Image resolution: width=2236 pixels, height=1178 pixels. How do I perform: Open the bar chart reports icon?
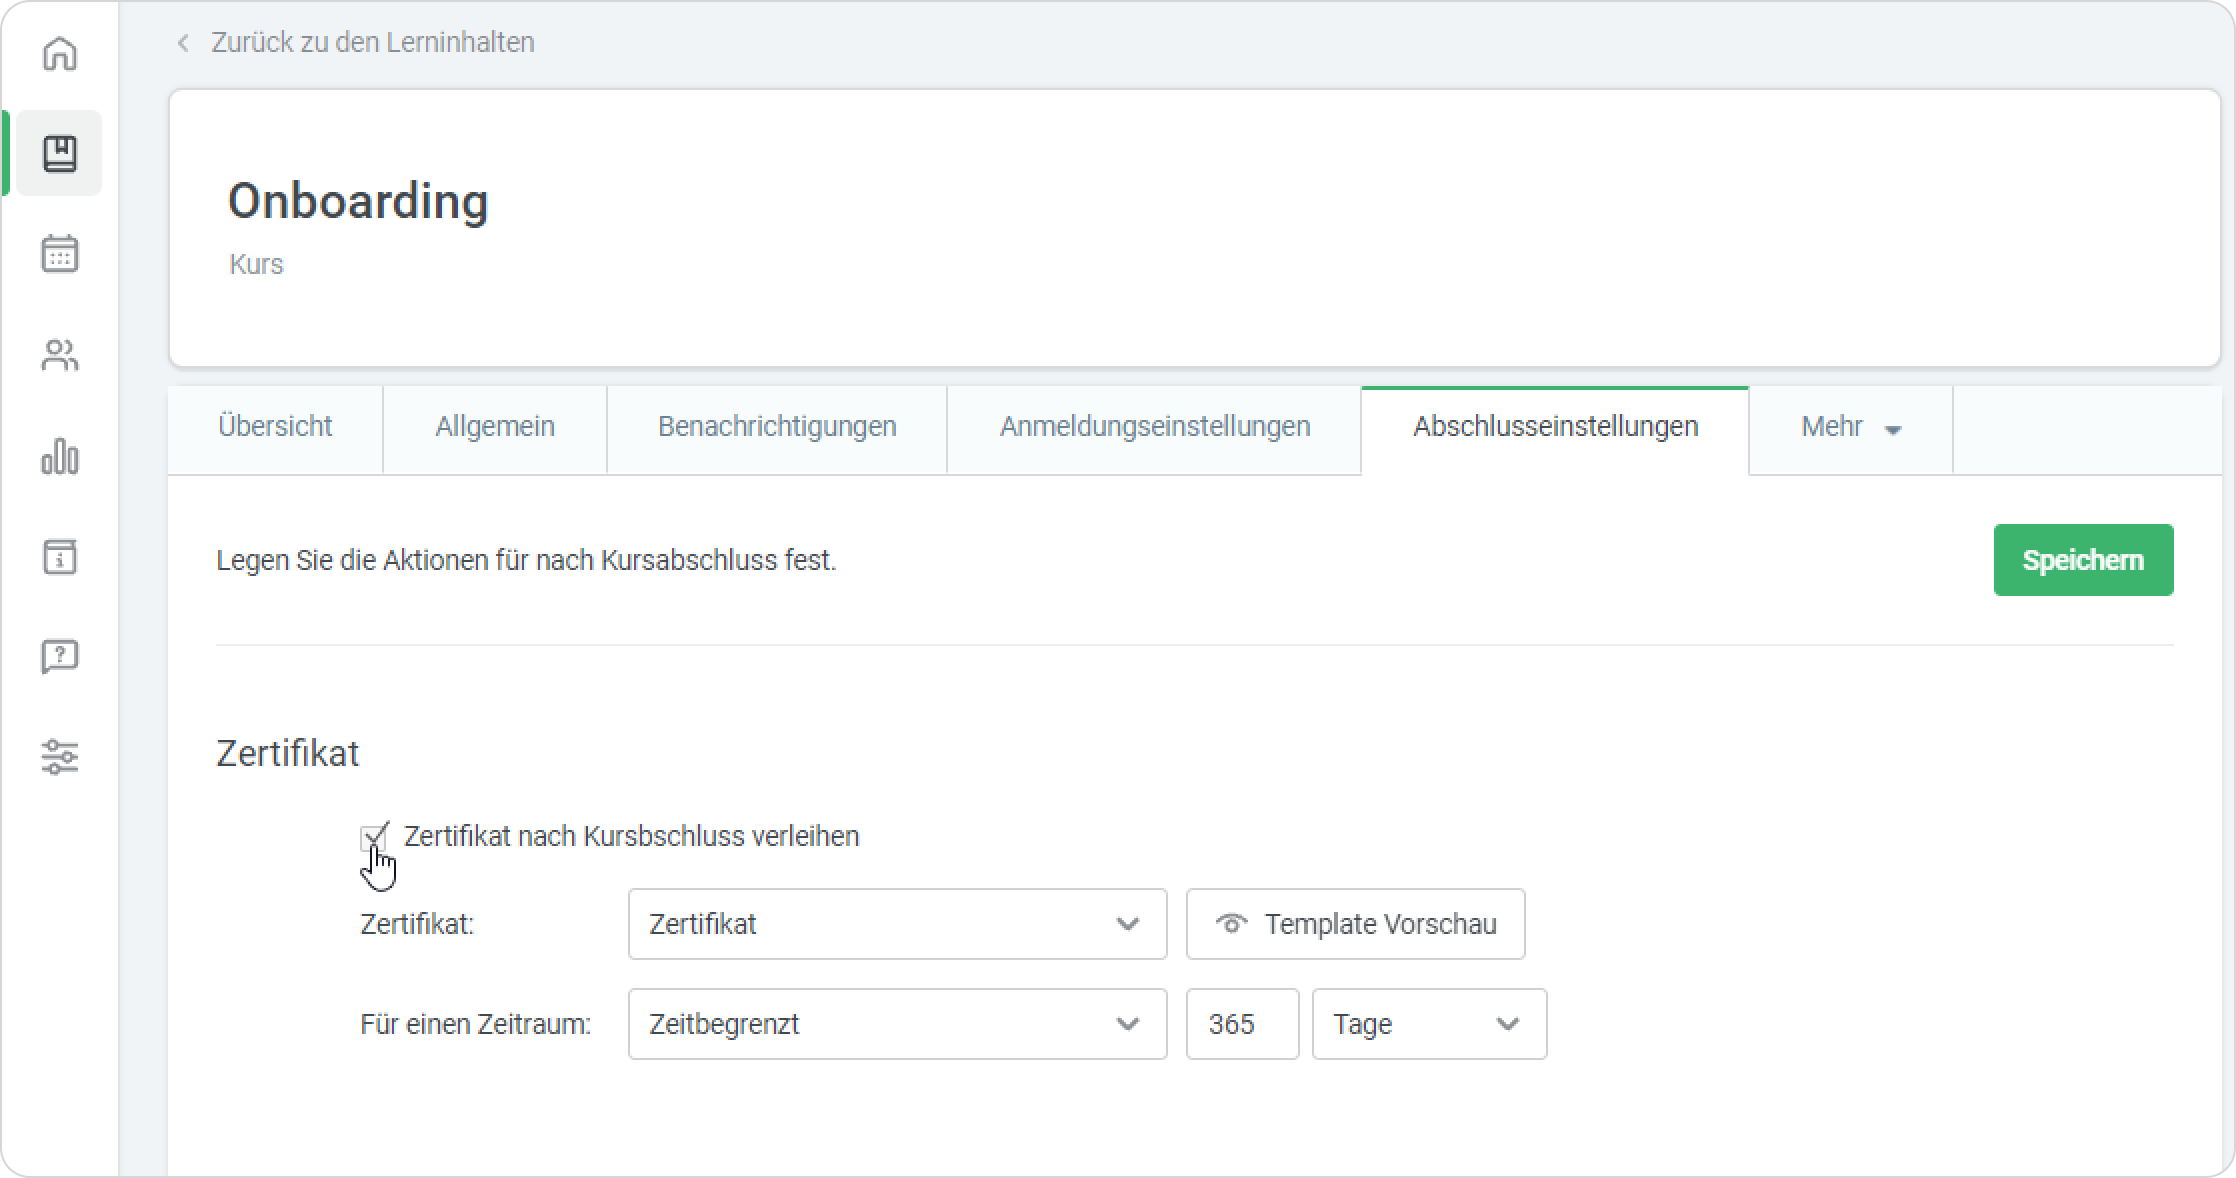(x=60, y=456)
